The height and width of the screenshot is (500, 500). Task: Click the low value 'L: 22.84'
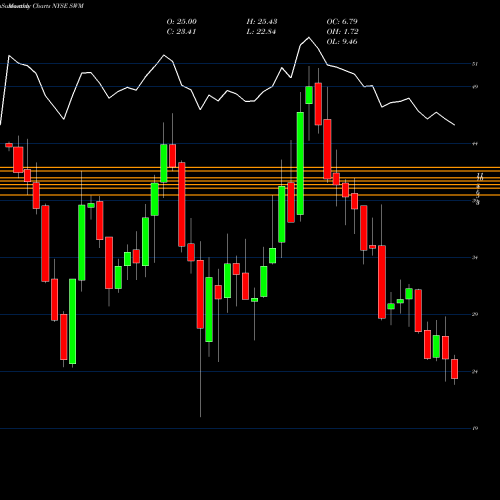261,32
